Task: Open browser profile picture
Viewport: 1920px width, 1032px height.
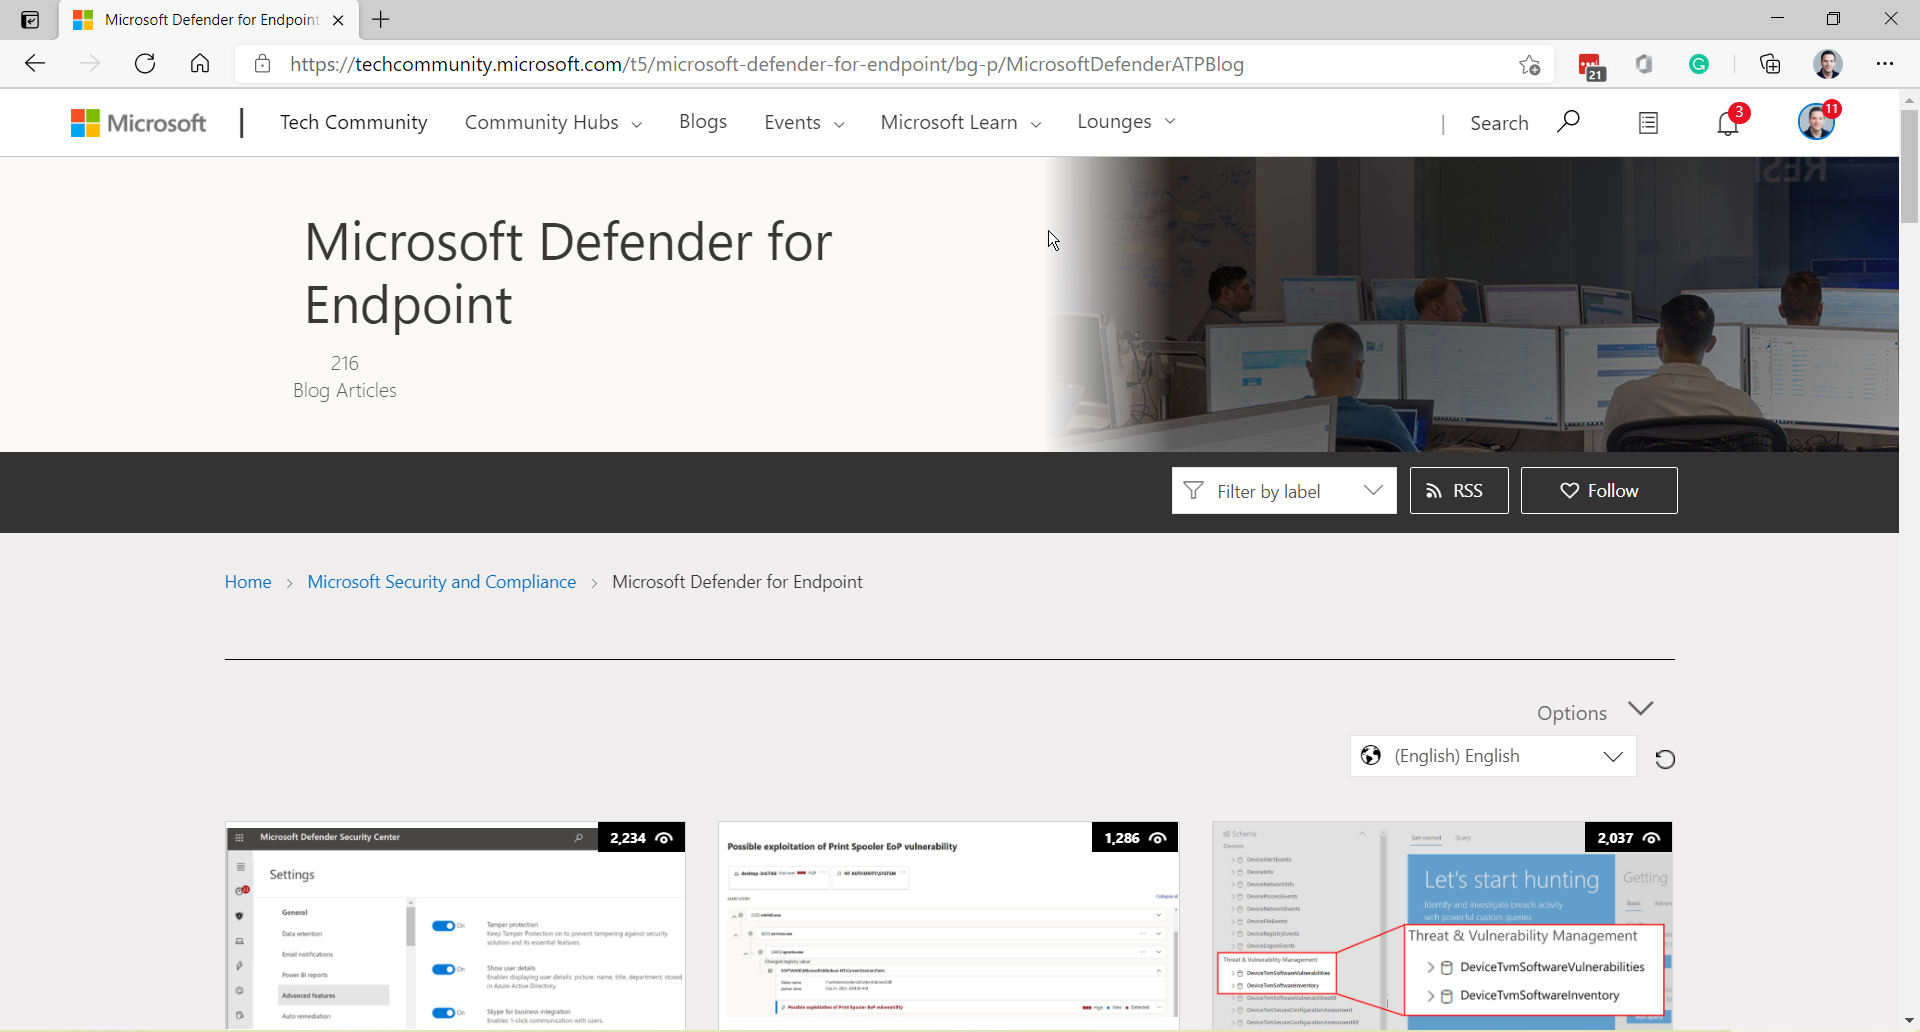Action: click(1828, 64)
